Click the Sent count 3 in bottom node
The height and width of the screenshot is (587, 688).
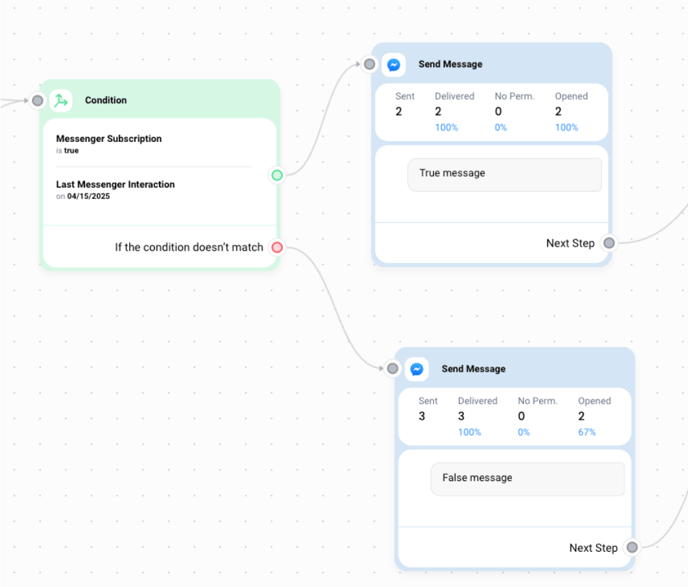click(422, 416)
